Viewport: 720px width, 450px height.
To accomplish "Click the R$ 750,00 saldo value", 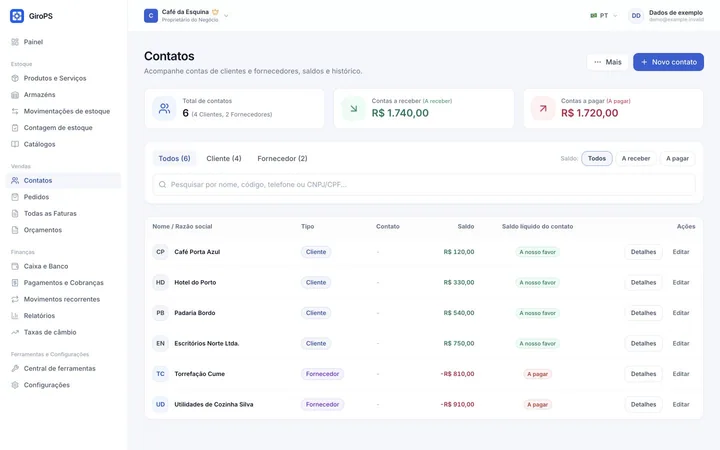I will tap(459, 343).
